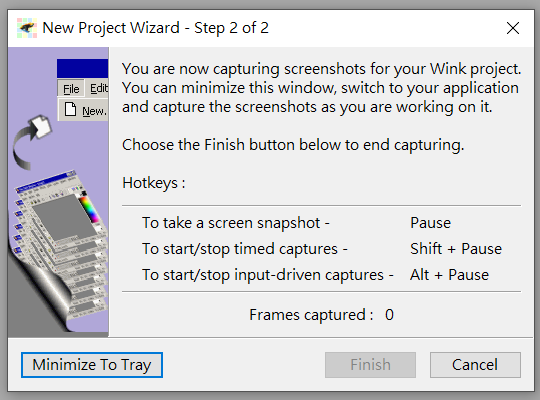Click Minimize To Tray button

click(92, 365)
